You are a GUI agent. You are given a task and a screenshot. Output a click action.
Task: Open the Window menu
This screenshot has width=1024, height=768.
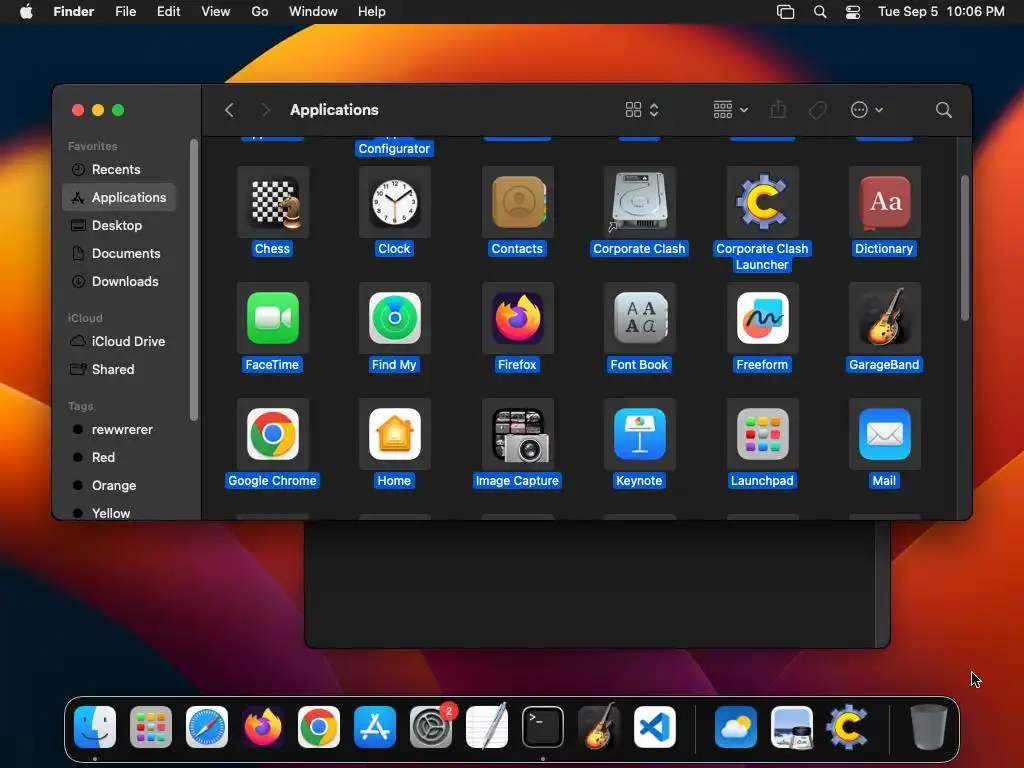coord(313,12)
